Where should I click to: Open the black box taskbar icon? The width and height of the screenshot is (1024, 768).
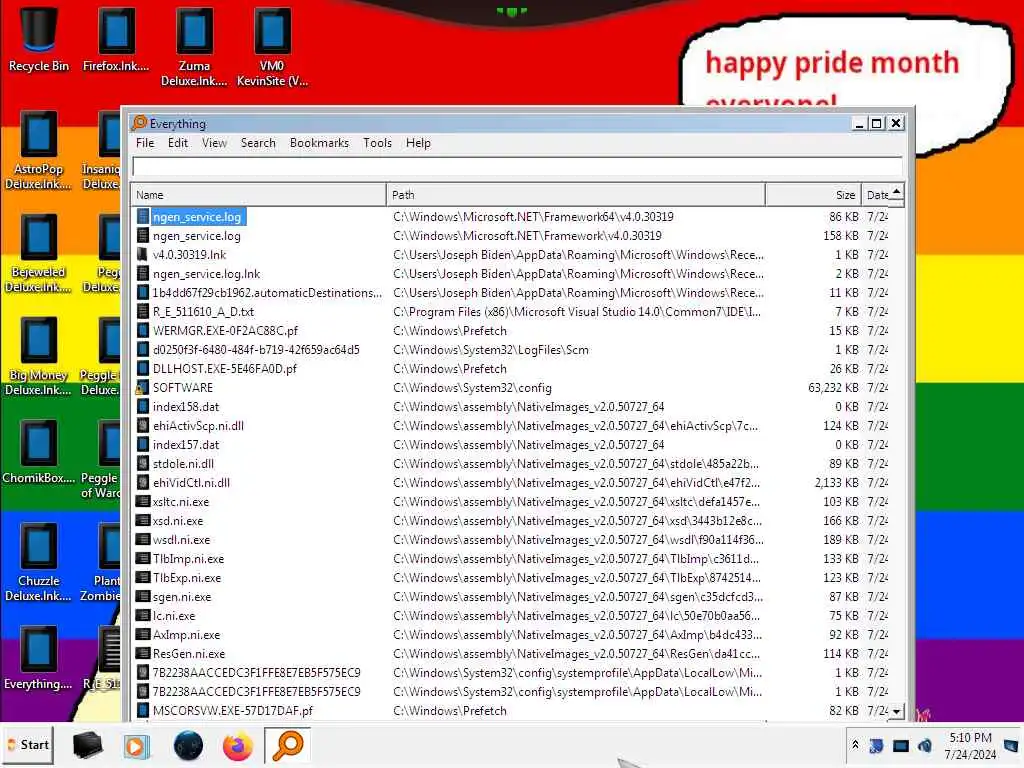click(87, 745)
